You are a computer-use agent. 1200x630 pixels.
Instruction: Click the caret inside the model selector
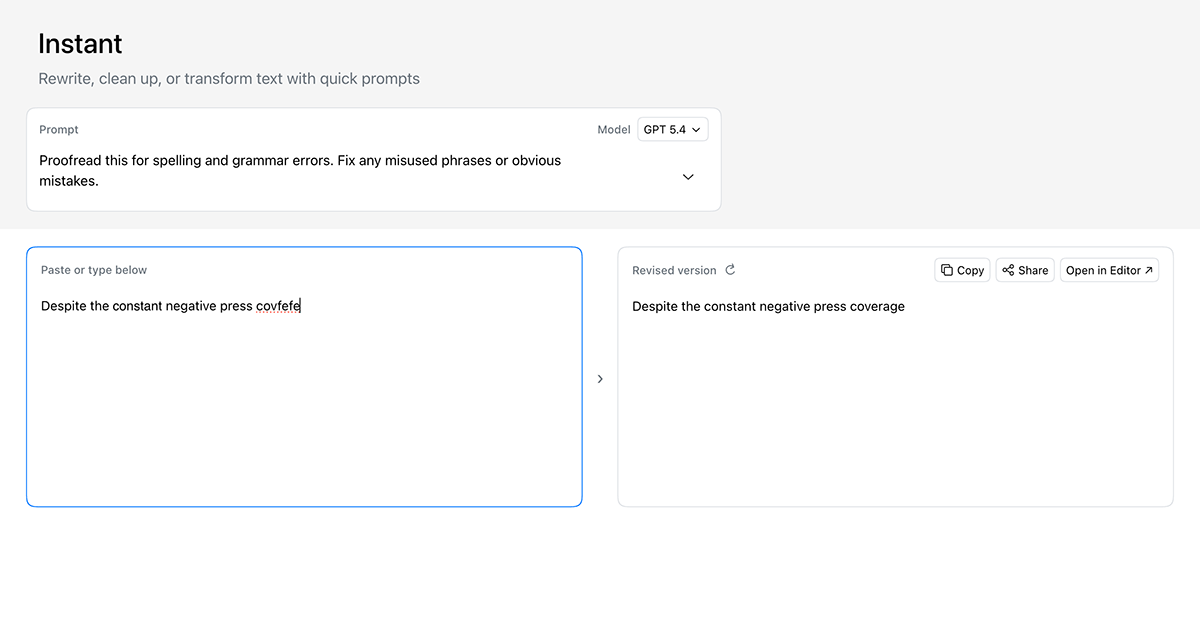point(696,130)
